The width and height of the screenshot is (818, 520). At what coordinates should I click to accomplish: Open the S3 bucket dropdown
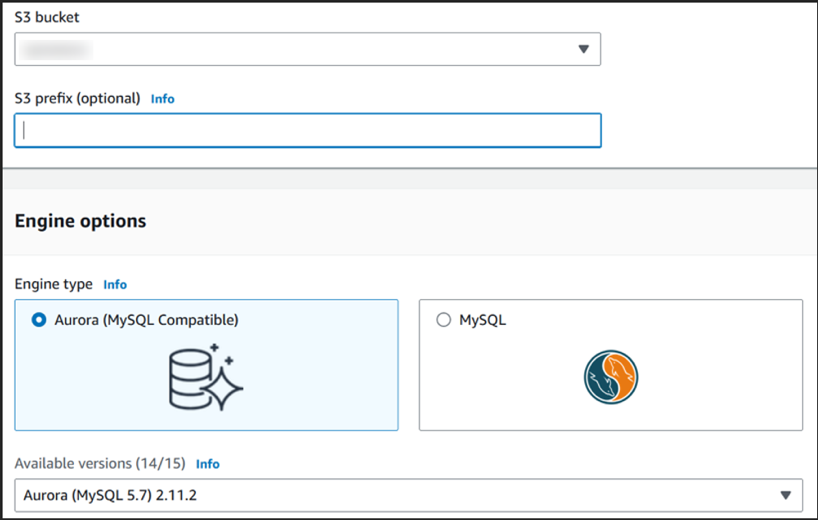pos(307,49)
